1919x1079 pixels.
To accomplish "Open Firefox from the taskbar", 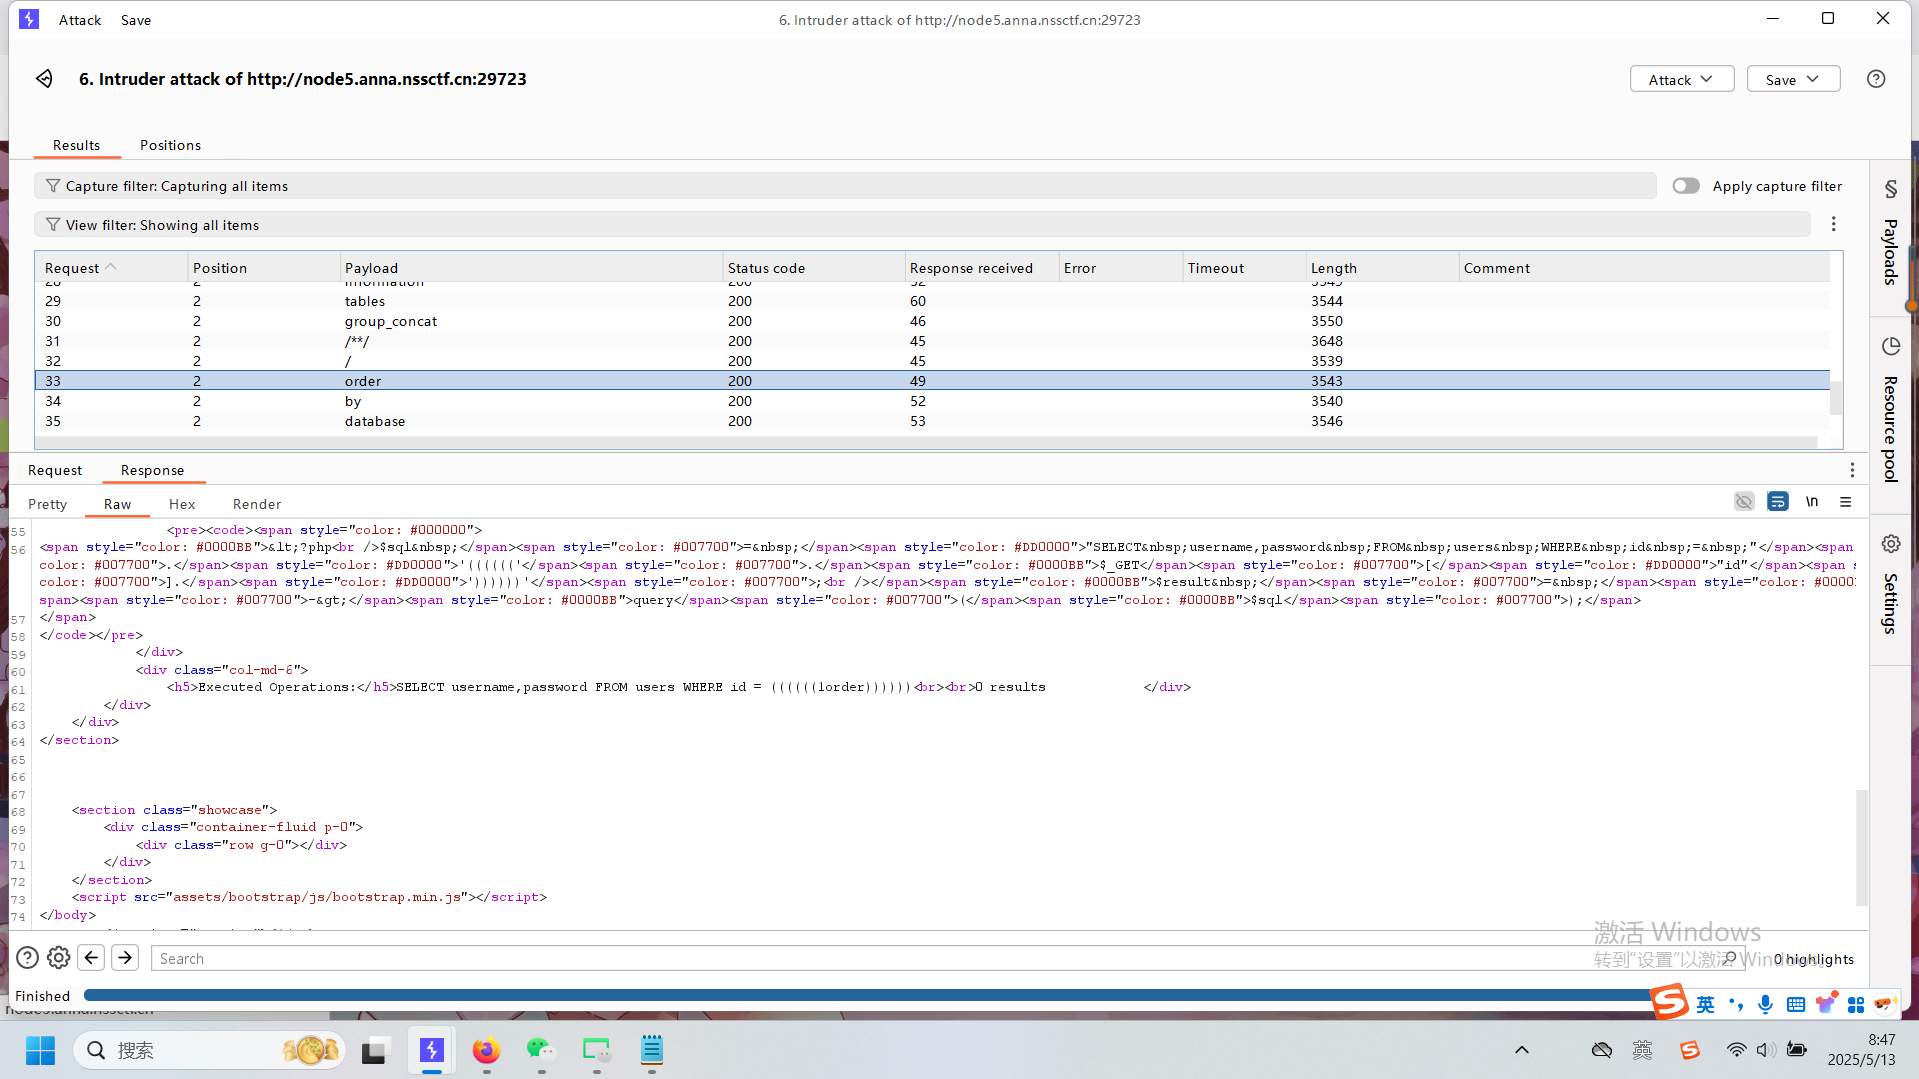I will (x=486, y=1050).
